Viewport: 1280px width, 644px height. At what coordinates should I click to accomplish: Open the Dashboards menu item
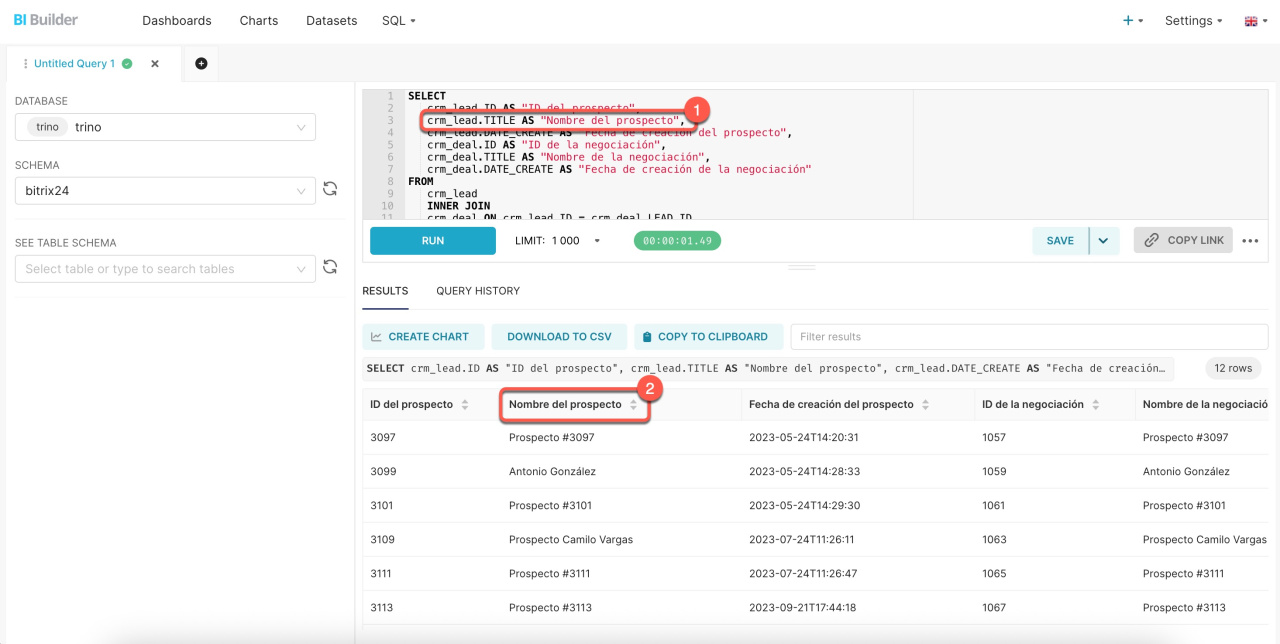pyautogui.click(x=177, y=21)
